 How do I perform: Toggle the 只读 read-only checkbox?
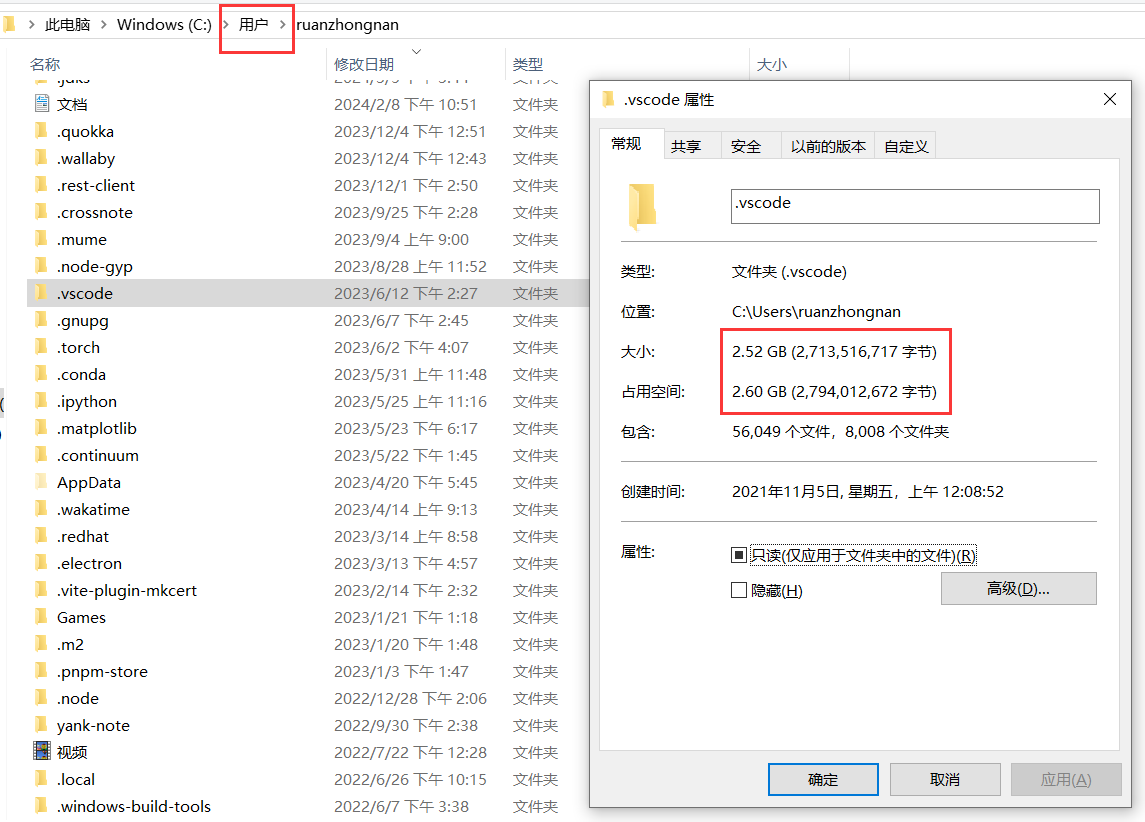click(738, 556)
